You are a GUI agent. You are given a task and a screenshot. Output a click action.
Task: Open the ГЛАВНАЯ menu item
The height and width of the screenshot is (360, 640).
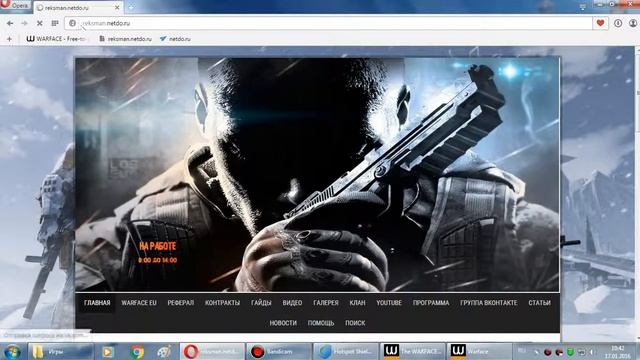coord(97,303)
